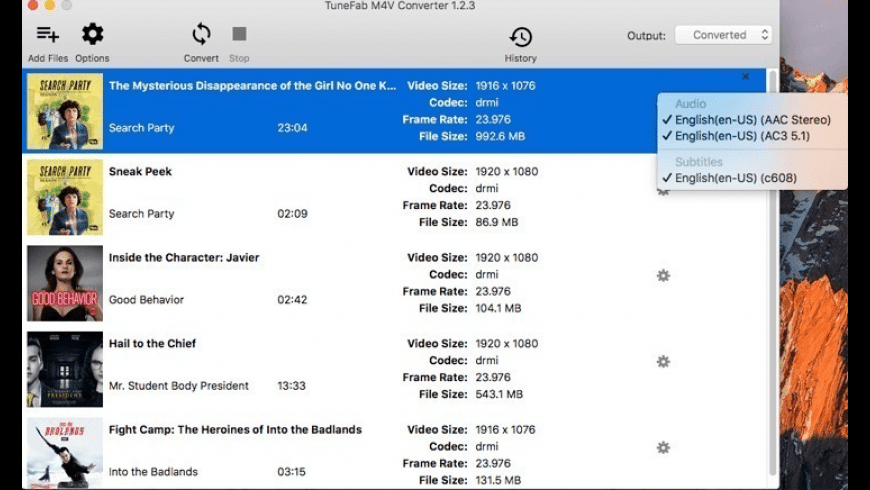Open the Options gear in toolbar
The width and height of the screenshot is (870, 490).
tap(92, 34)
